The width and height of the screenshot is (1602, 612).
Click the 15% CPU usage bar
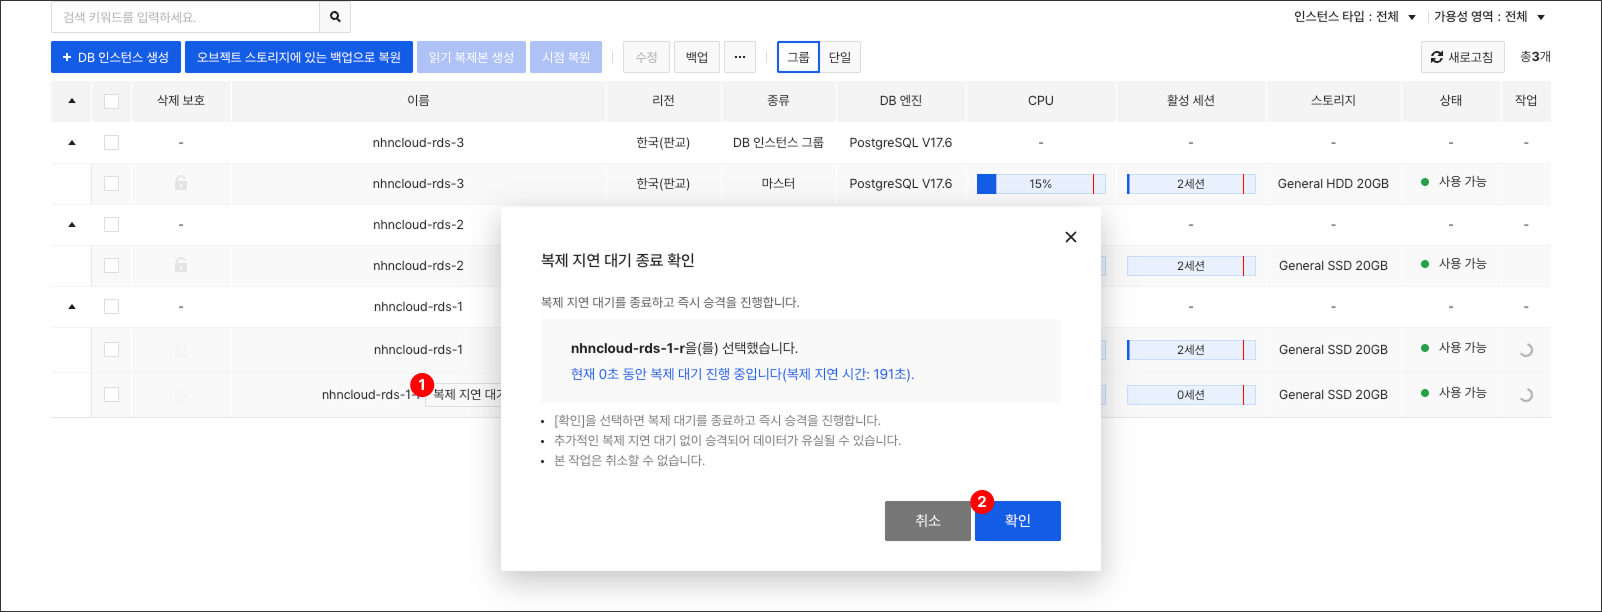tap(1041, 184)
